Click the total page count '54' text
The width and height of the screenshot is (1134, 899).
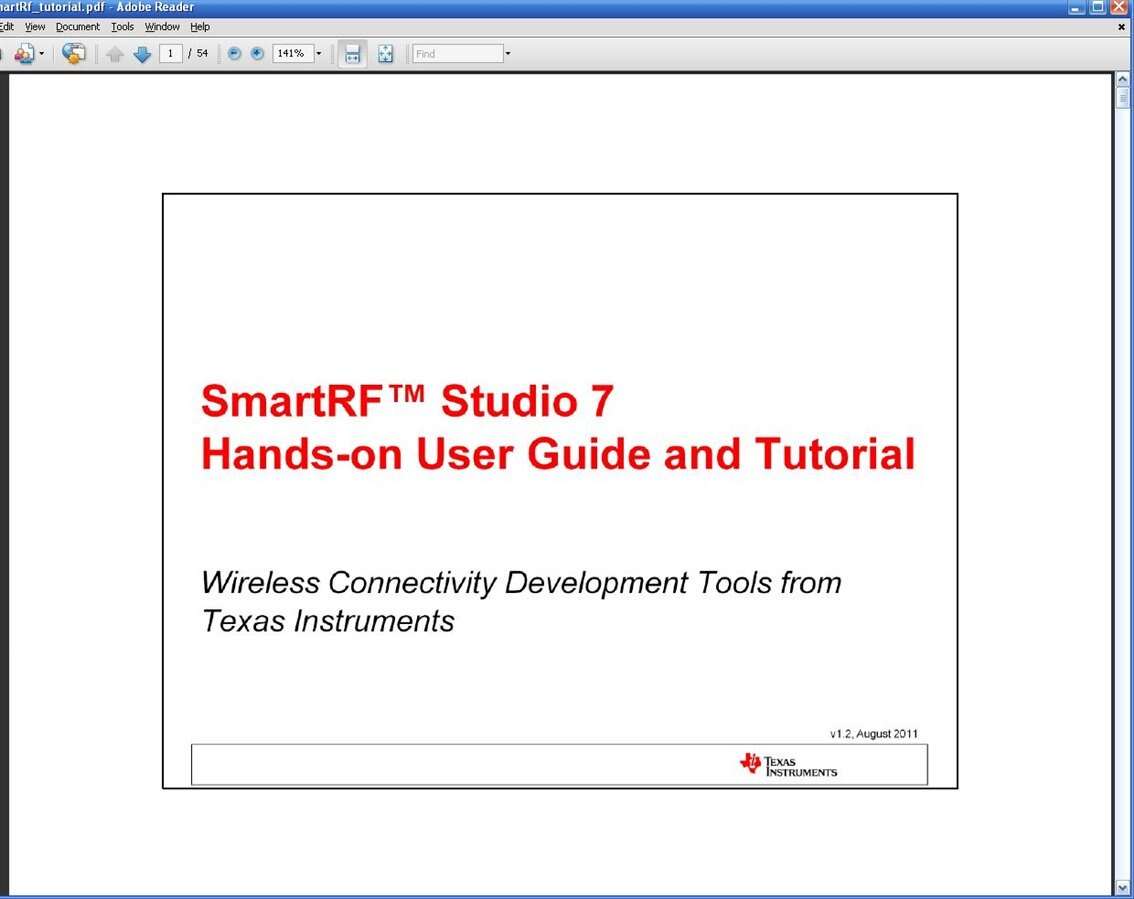click(202, 54)
